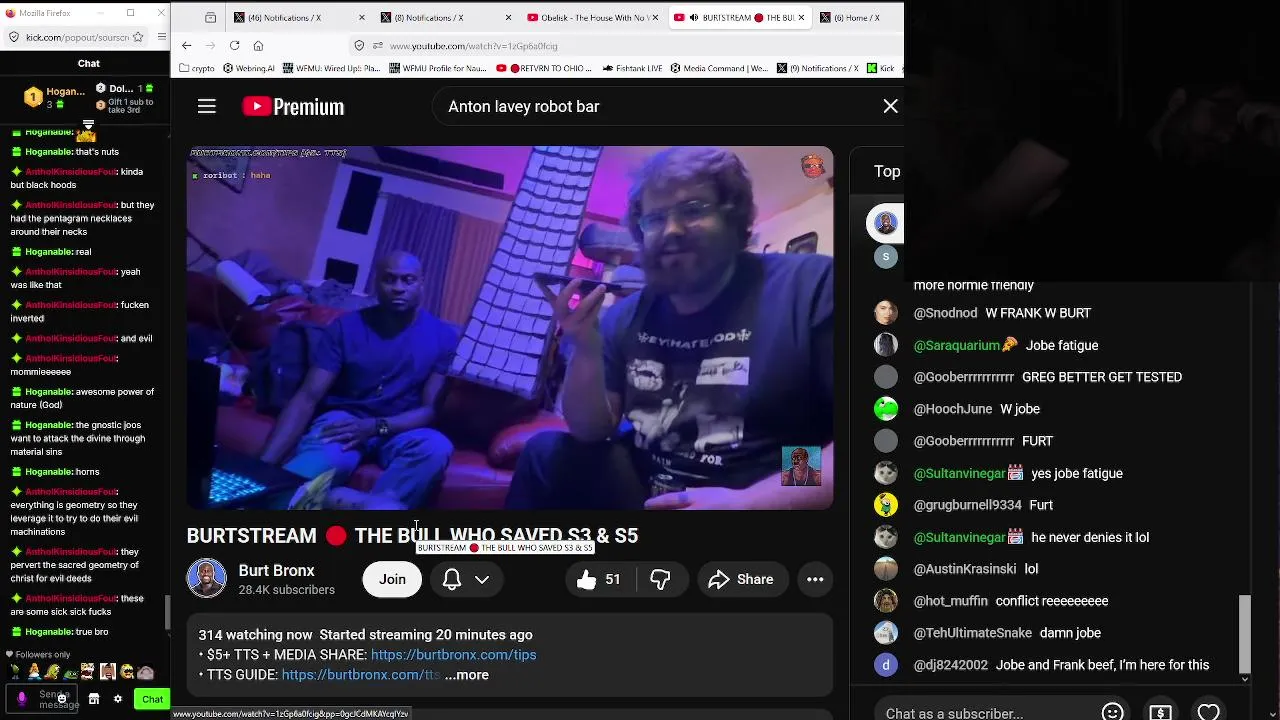Go to browser home page icon
Image resolution: width=1280 pixels, height=720 pixels.
pos(258,45)
